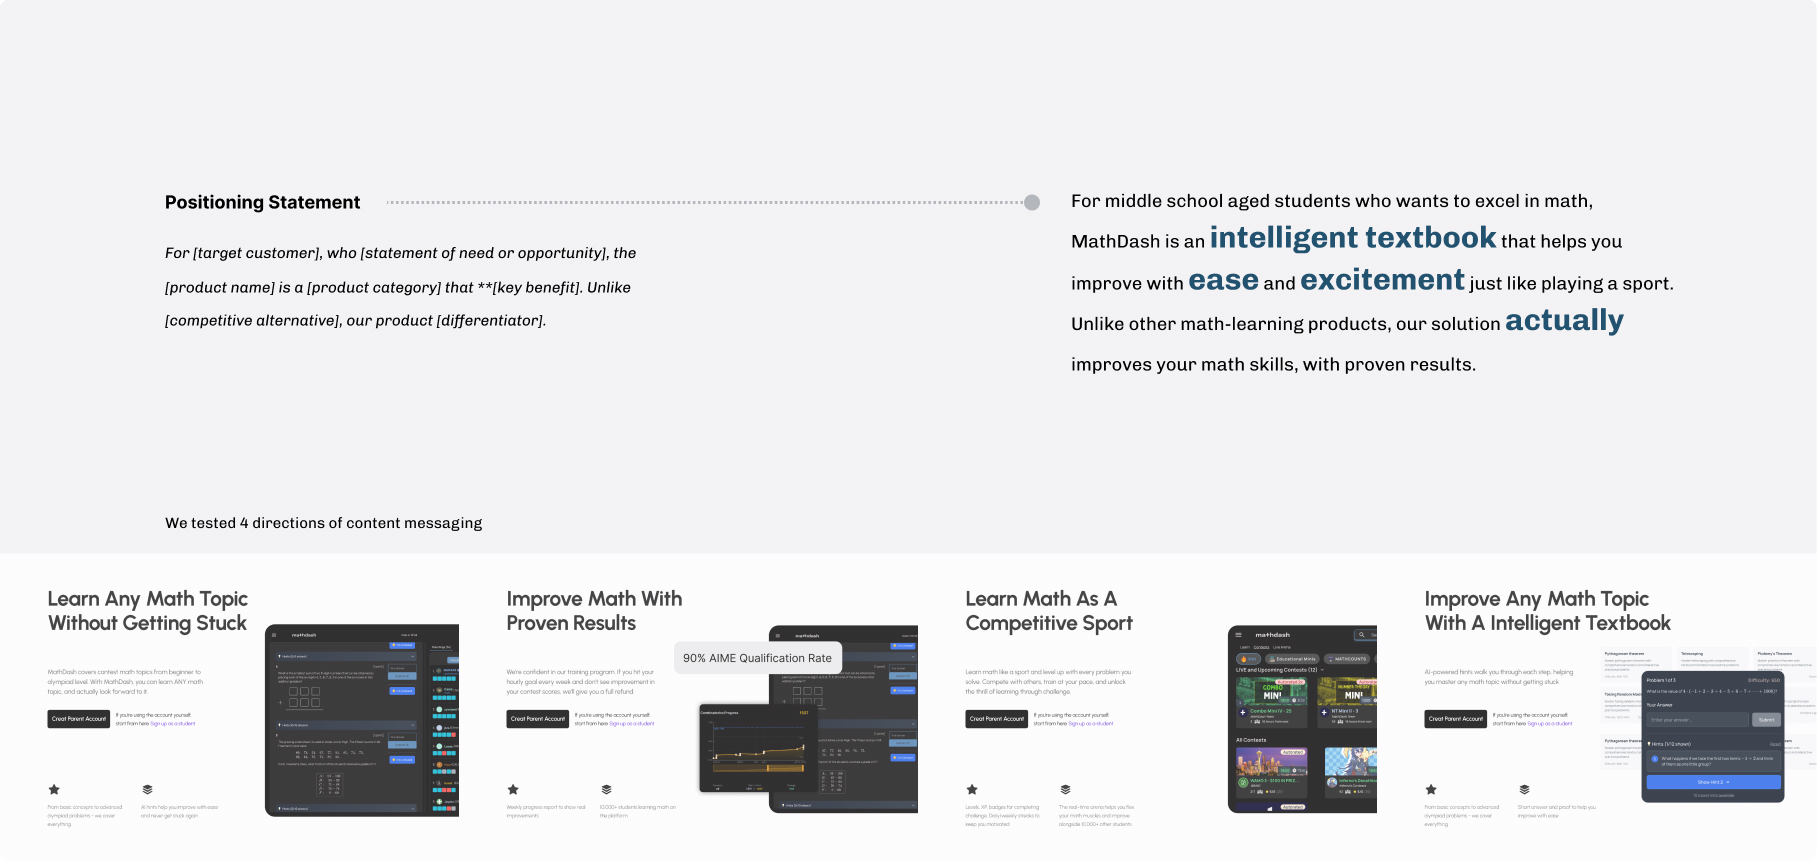Select the Educational Minis filter chip
The image size is (1817, 861).
click(x=1292, y=659)
